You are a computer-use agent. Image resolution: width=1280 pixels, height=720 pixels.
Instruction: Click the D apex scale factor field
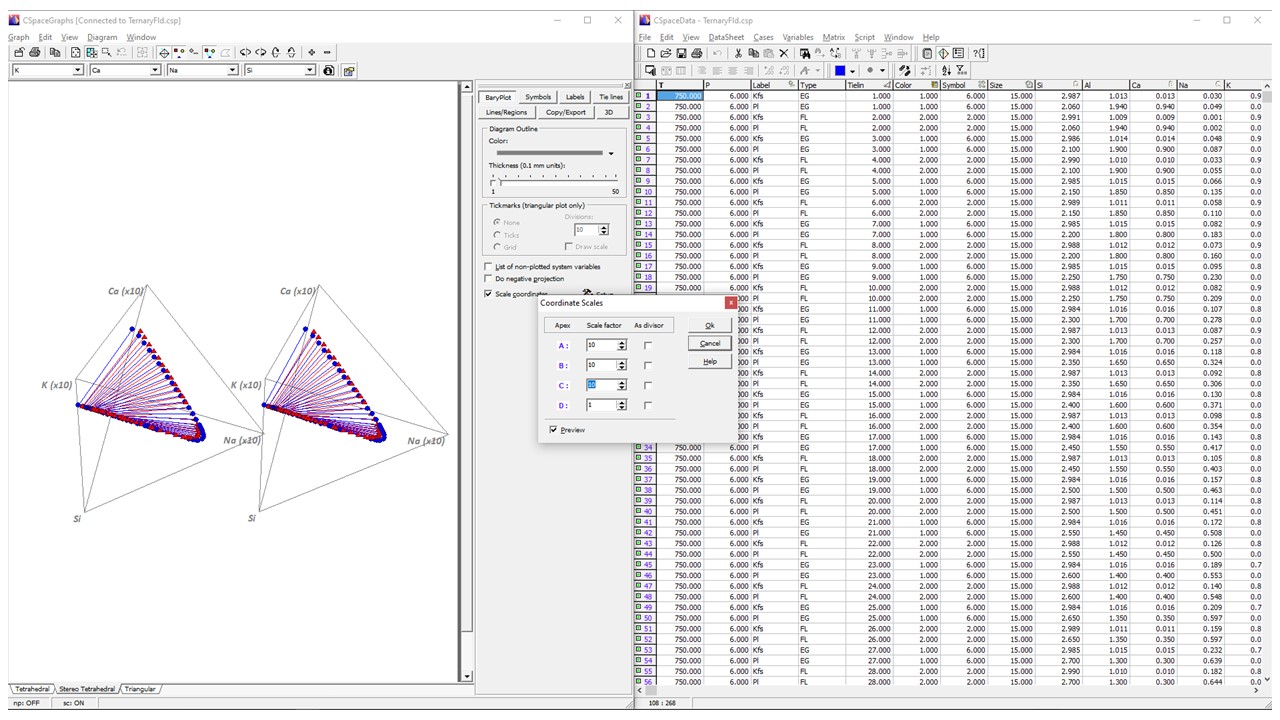point(601,405)
